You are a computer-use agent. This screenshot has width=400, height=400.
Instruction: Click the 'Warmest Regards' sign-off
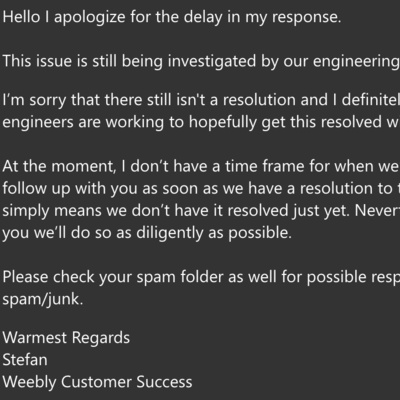66,338
